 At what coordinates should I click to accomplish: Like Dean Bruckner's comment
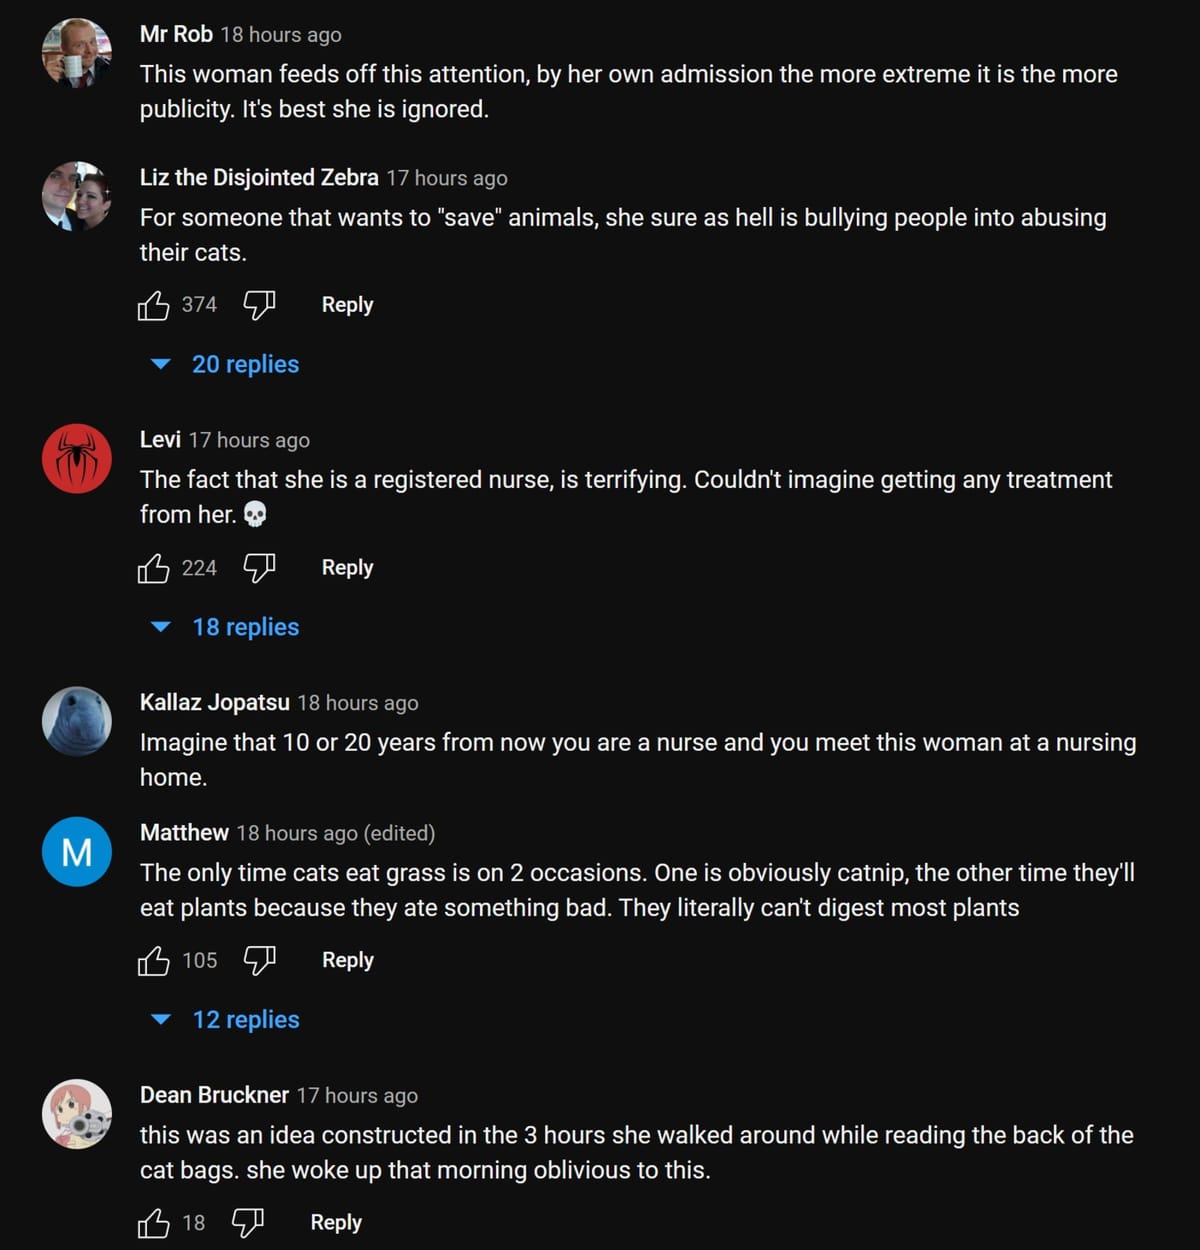tap(153, 1223)
